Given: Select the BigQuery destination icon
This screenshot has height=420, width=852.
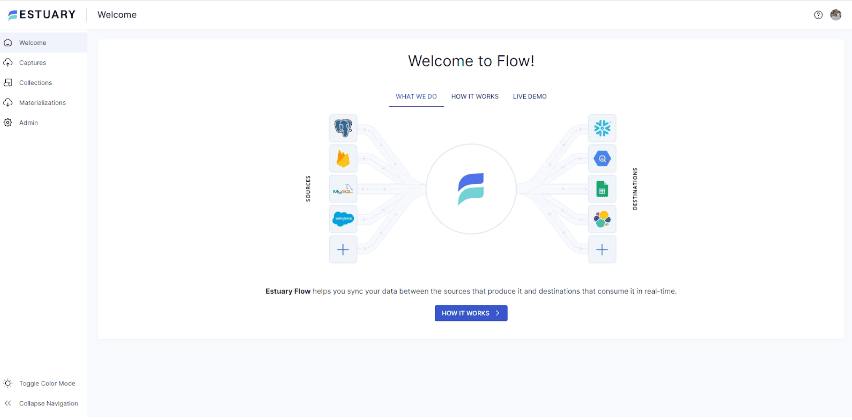Looking at the screenshot, I should [x=602, y=159].
